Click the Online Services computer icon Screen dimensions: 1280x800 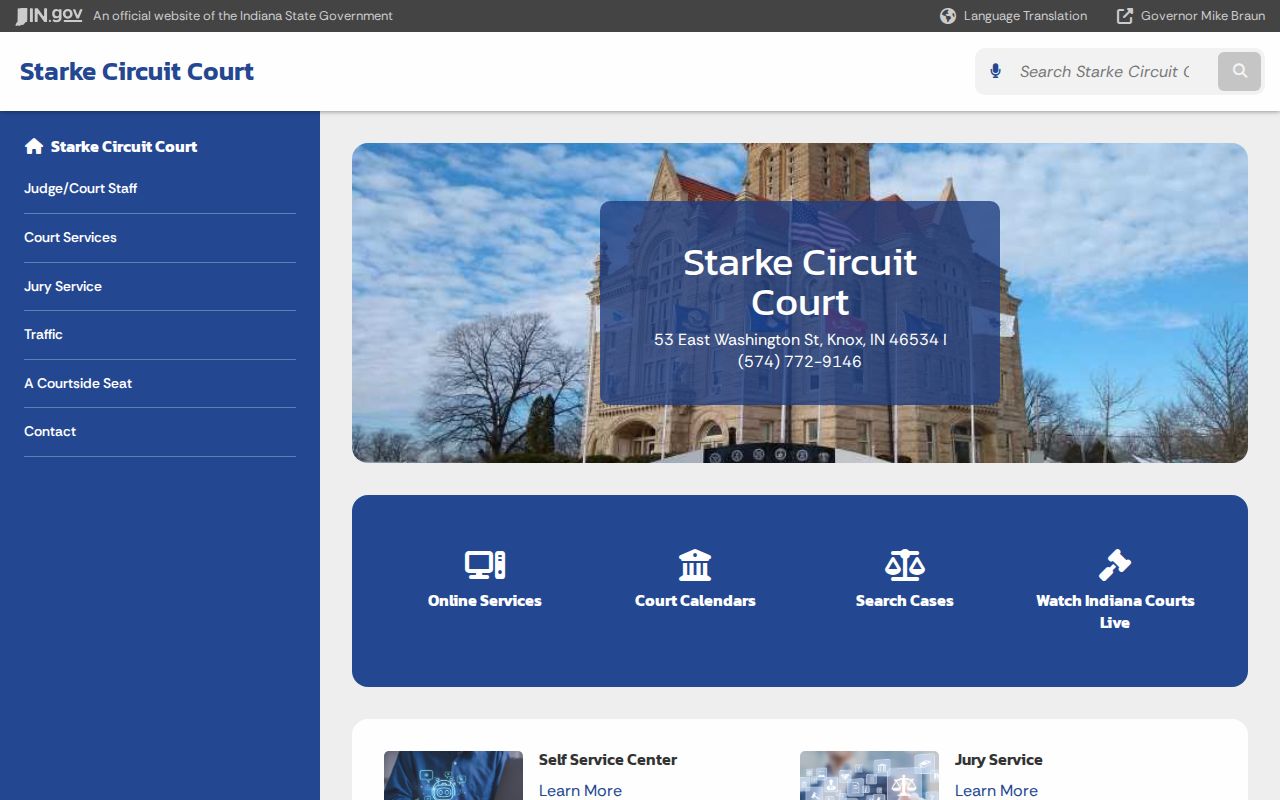(x=485, y=565)
